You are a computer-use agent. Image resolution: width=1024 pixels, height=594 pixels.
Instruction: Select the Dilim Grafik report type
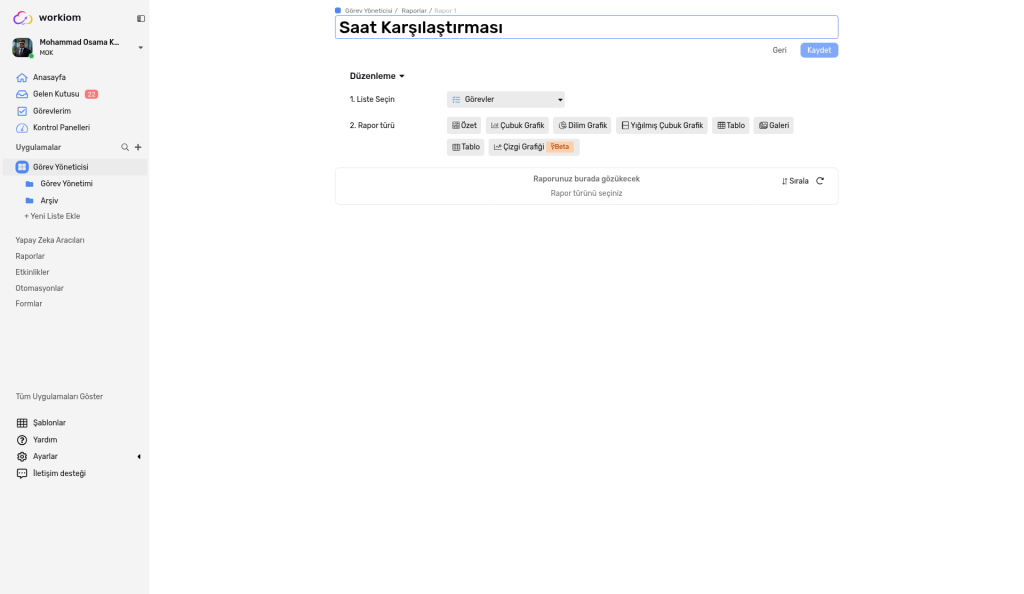click(x=583, y=125)
